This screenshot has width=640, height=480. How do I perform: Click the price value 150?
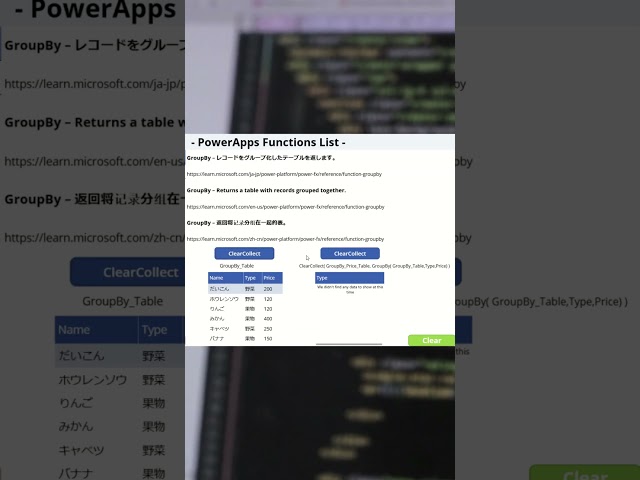click(x=268, y=338)
